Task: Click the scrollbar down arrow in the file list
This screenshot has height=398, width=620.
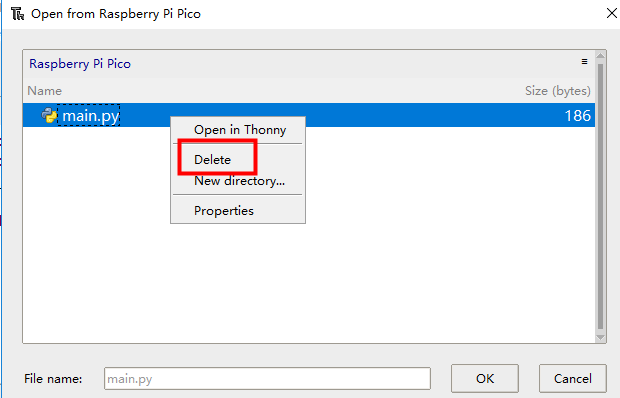Action: click(x=600, y=338)
